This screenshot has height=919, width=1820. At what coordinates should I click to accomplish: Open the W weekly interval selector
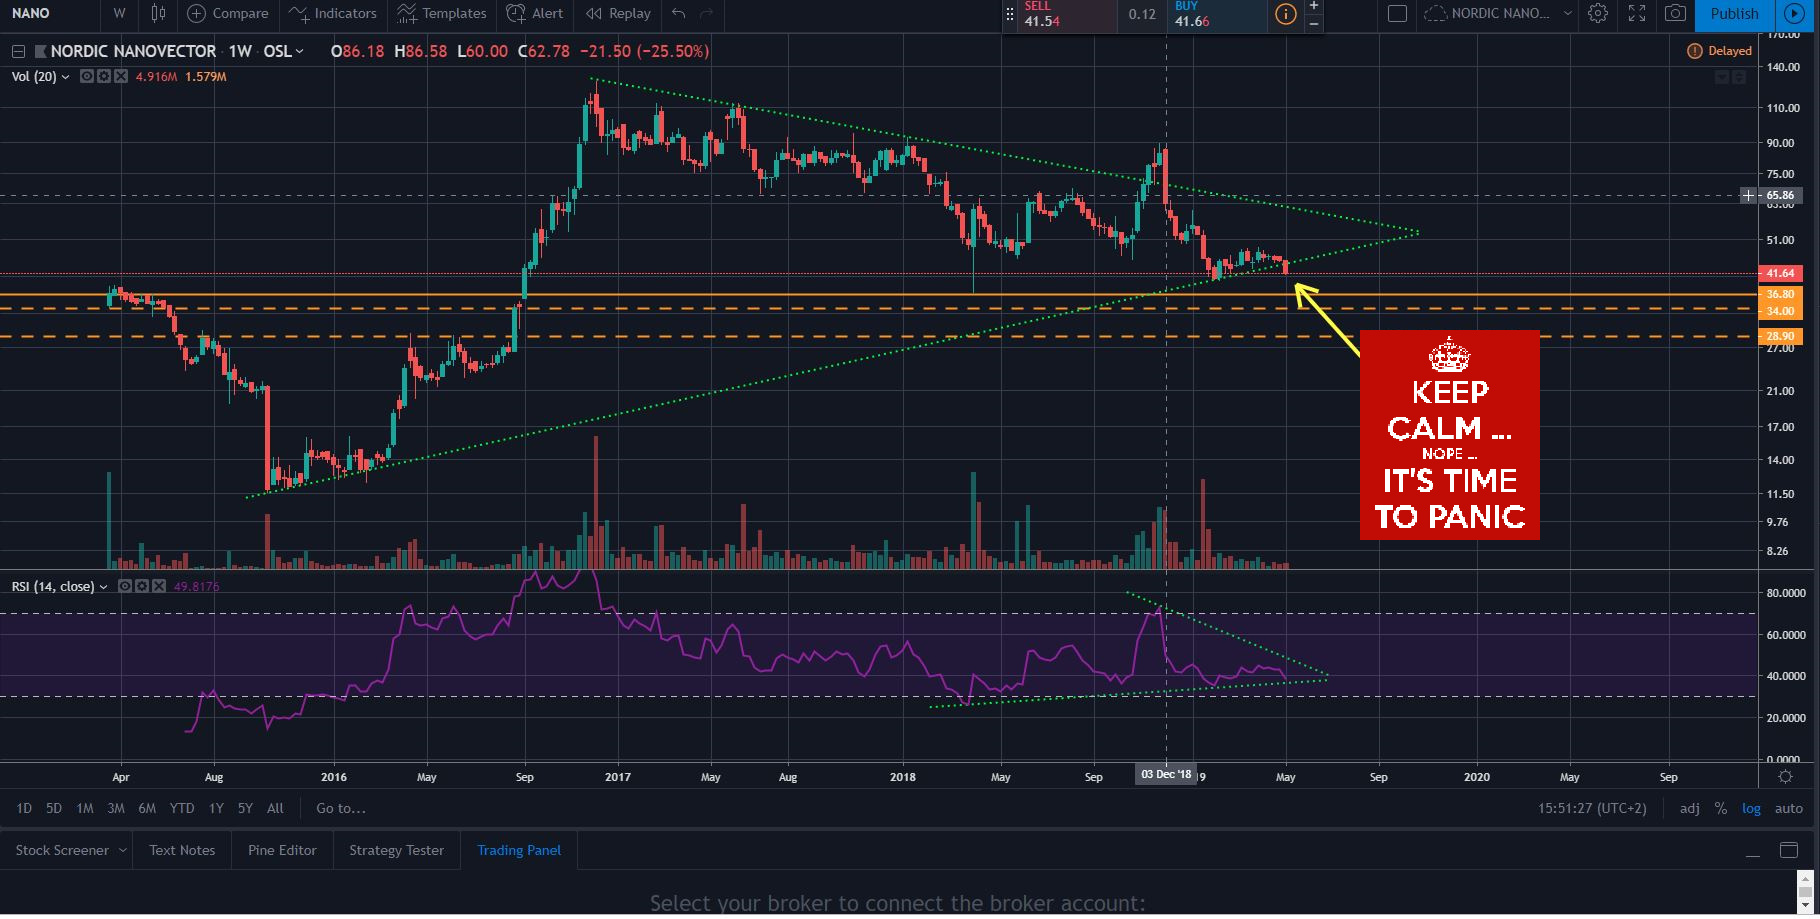click(119, 13)
